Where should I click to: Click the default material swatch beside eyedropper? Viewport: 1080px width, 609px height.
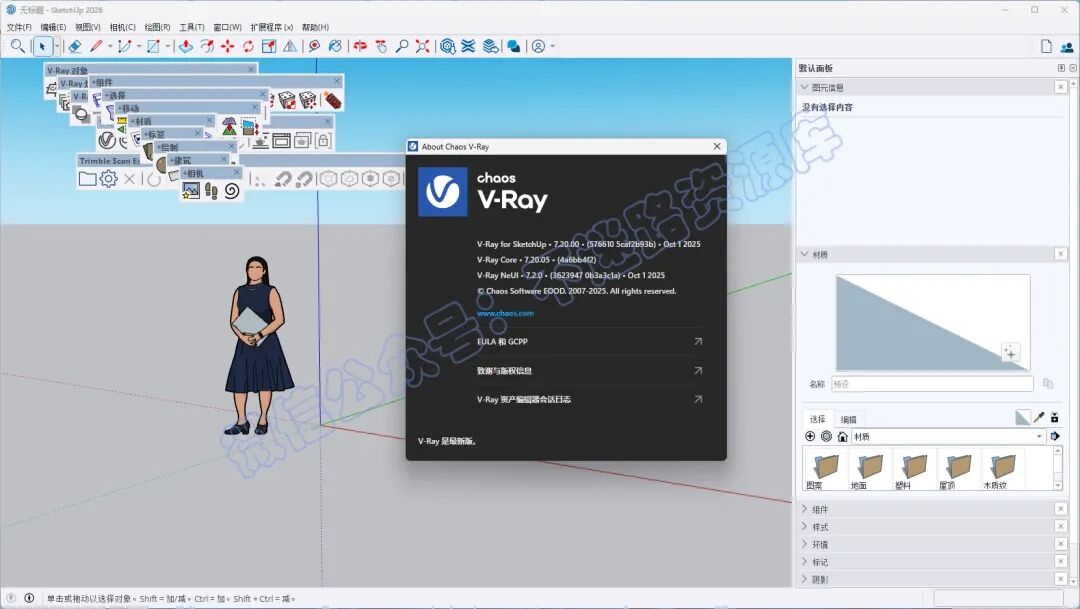(x=1022, y=417)
